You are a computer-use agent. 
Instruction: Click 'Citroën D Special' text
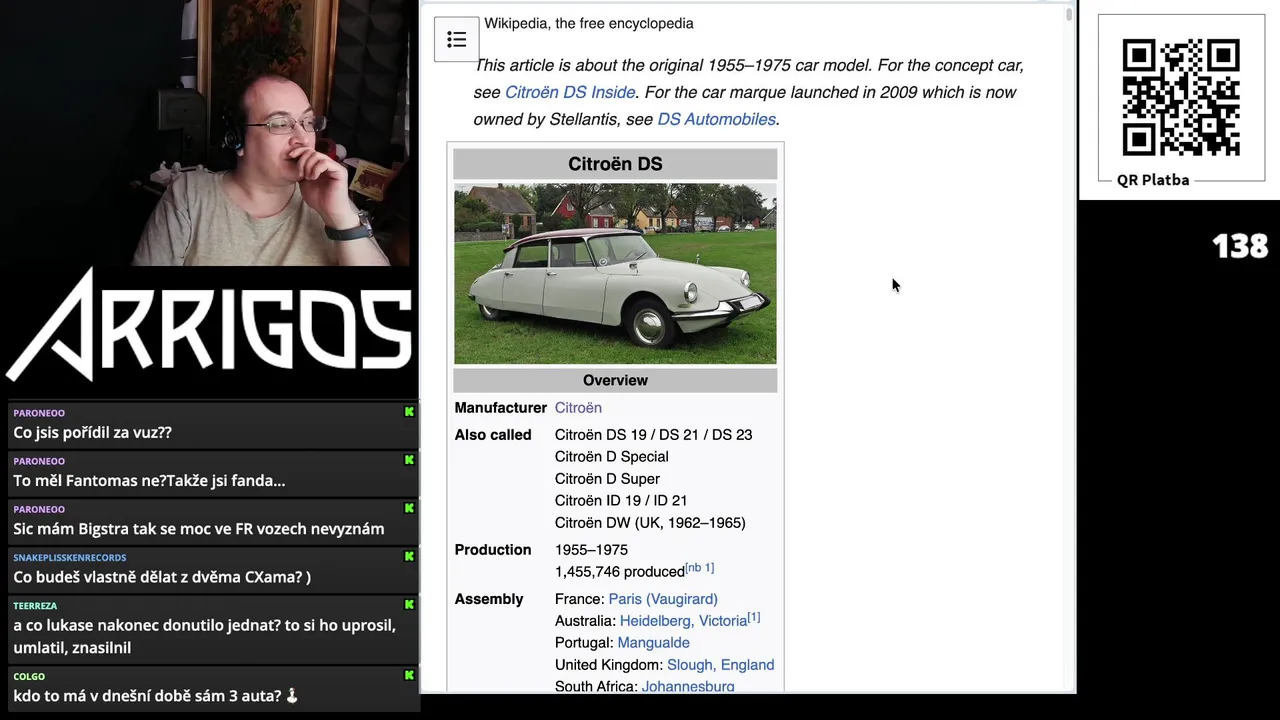612,457
